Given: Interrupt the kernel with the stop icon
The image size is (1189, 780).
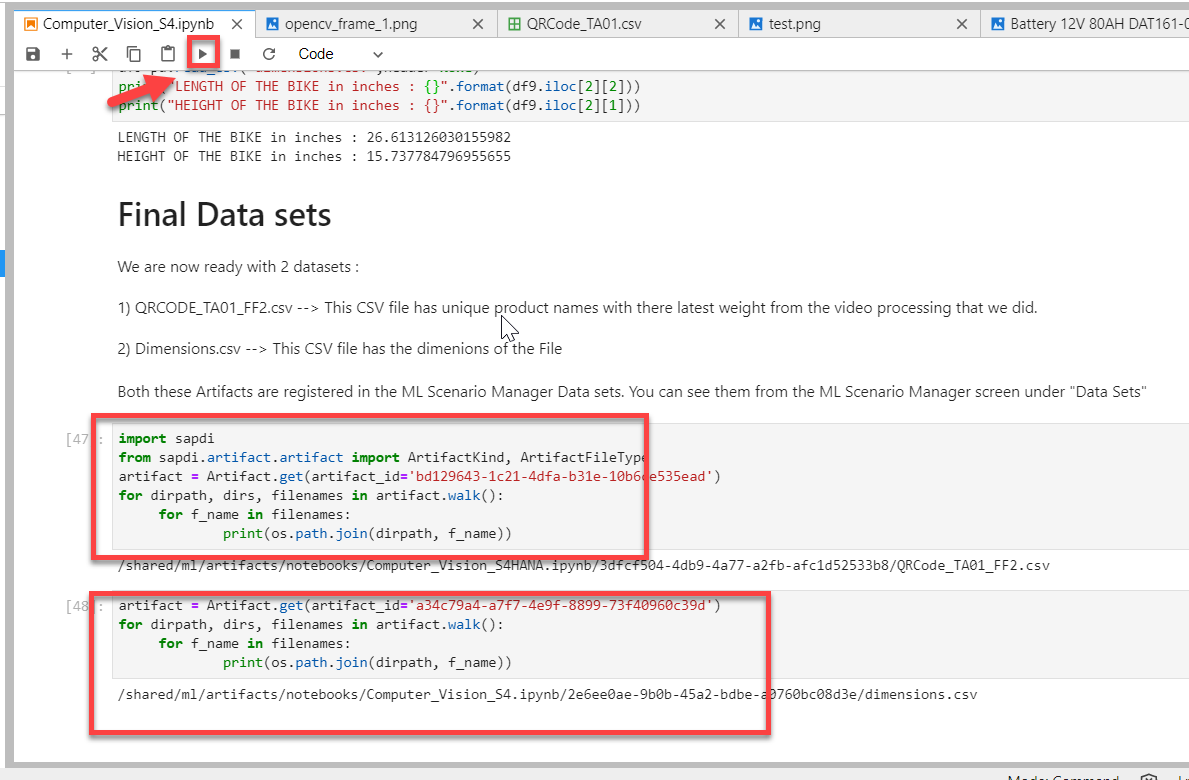Looking at the screenshot, I should coord(235,54).
